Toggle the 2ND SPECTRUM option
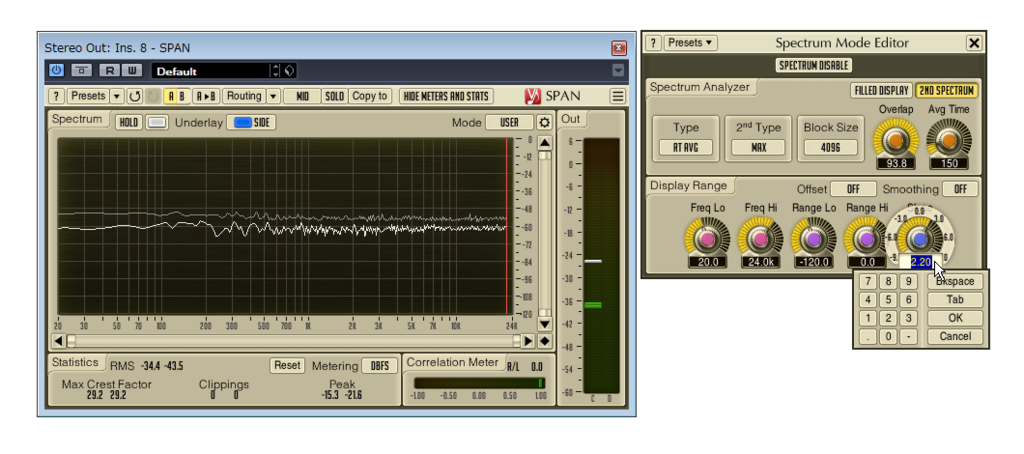The height and width of the screenshot is (454, 1024). 946,91
